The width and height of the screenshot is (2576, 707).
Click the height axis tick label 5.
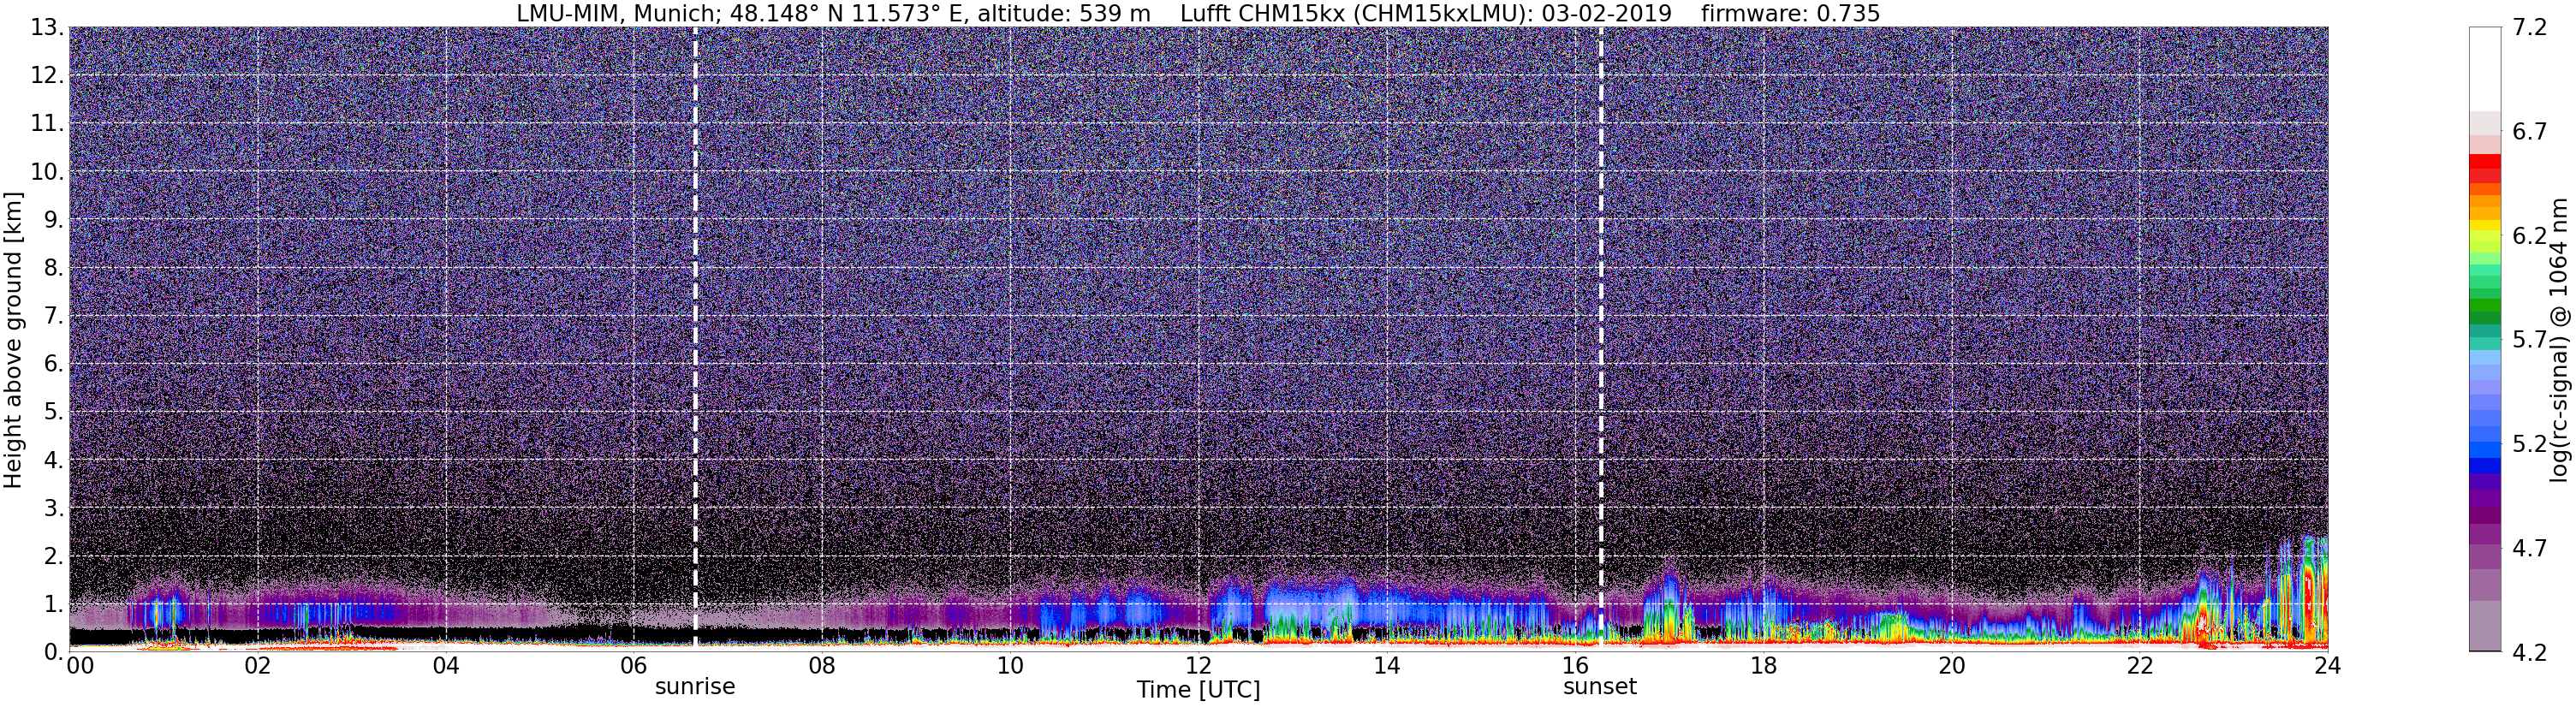(54, 412)
